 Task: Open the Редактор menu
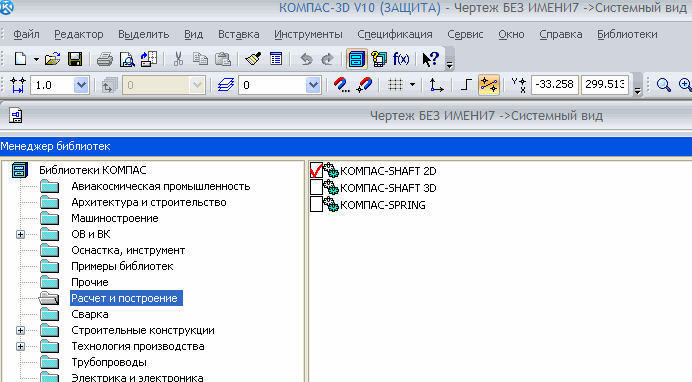tap(79, 34)
